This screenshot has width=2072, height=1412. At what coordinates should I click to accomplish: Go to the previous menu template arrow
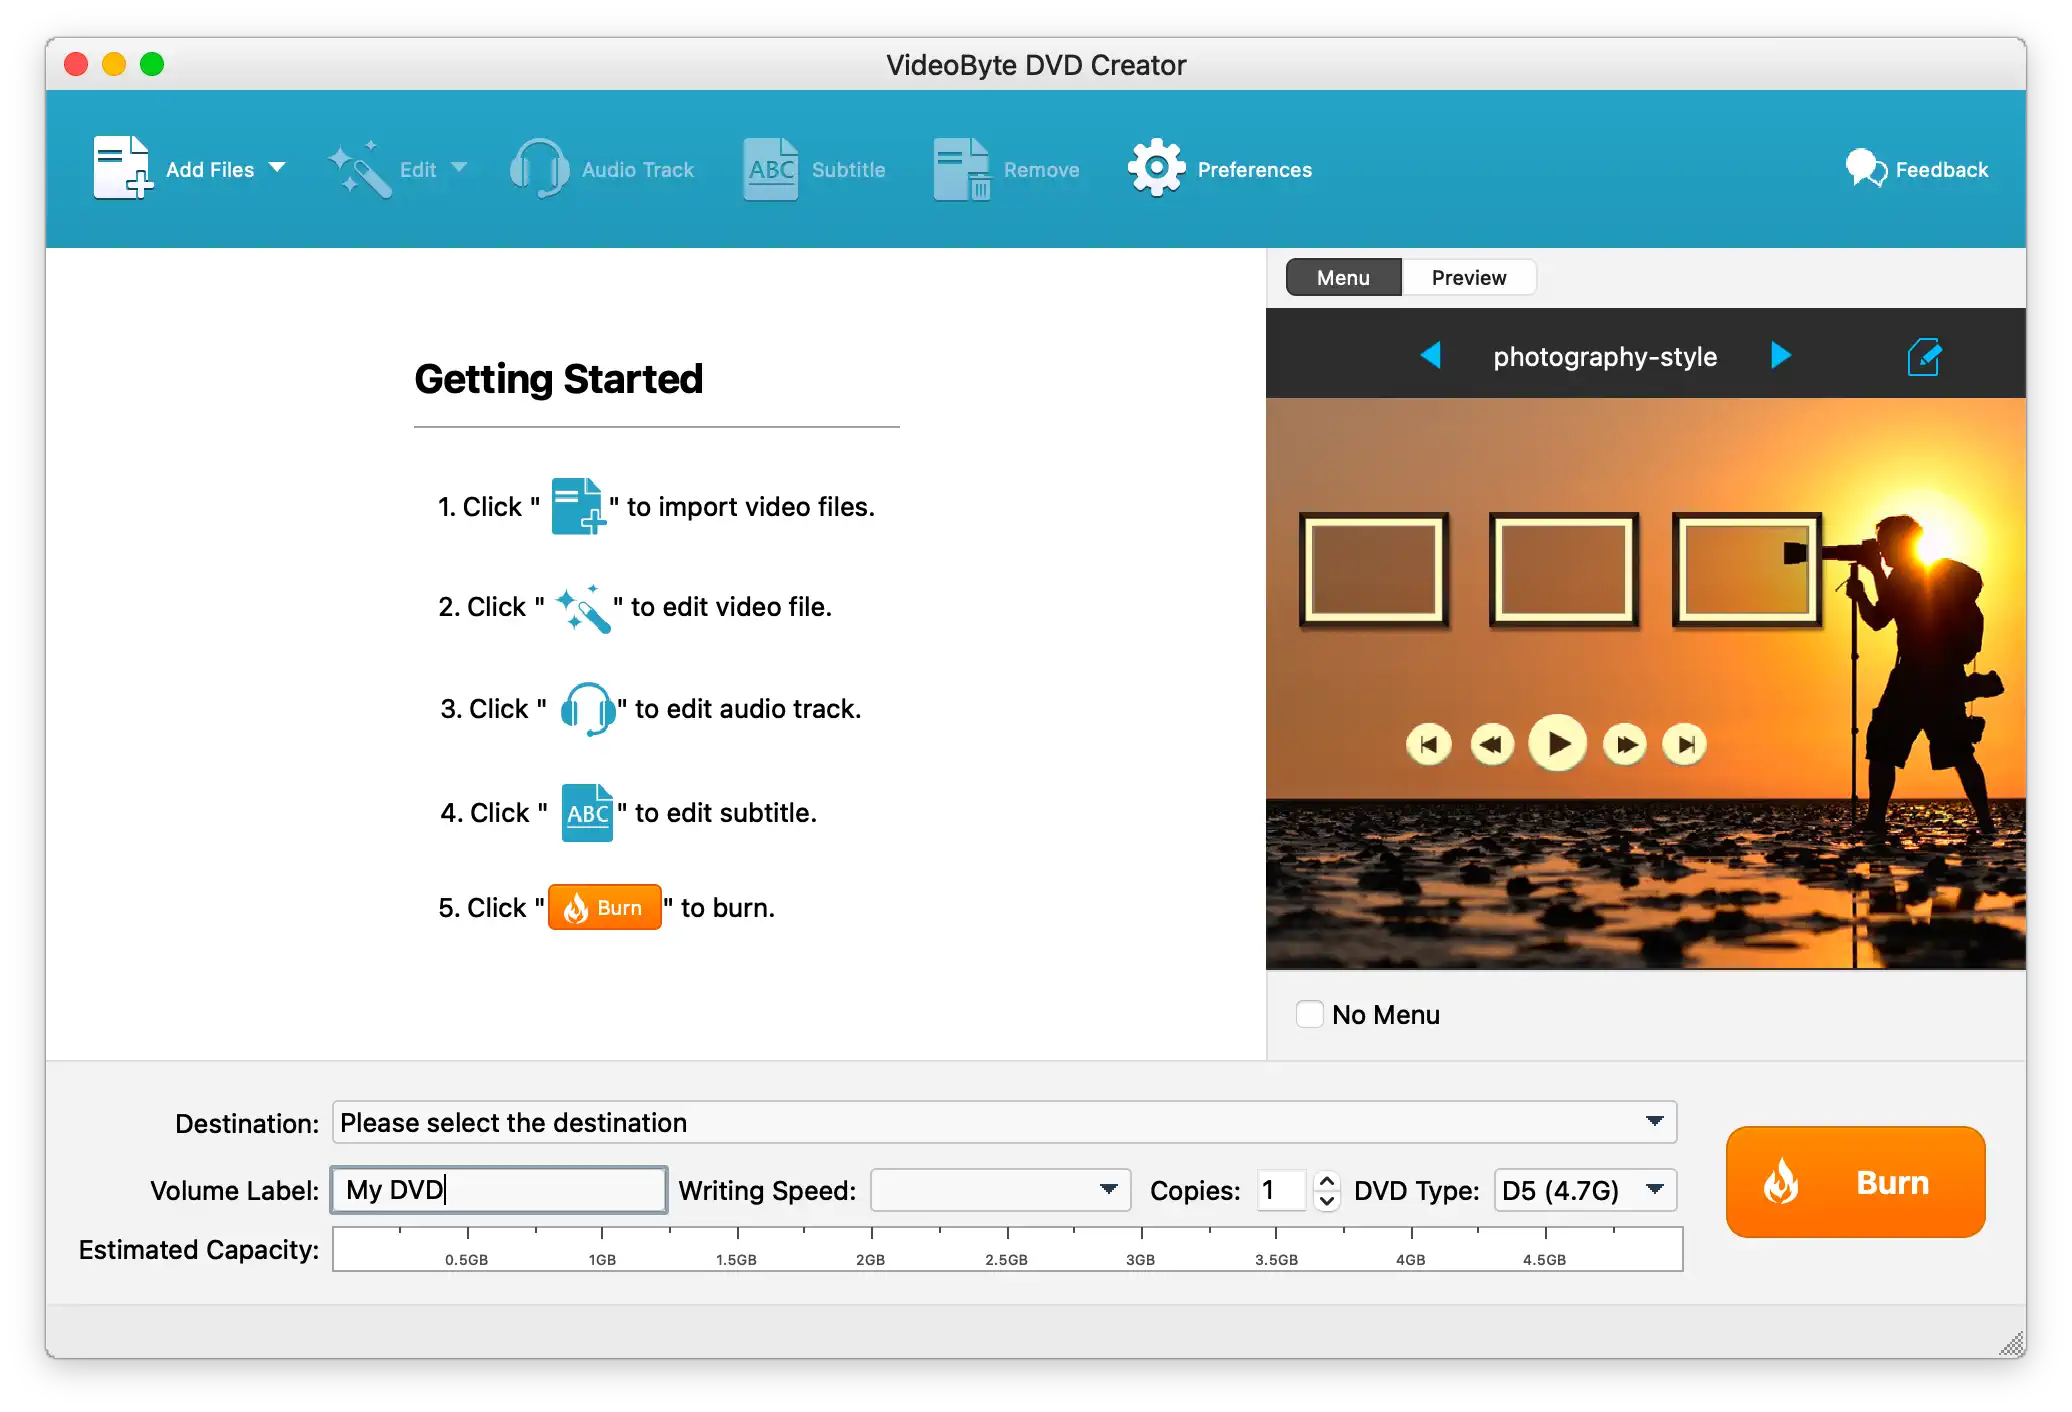(x=1431, y=356)
